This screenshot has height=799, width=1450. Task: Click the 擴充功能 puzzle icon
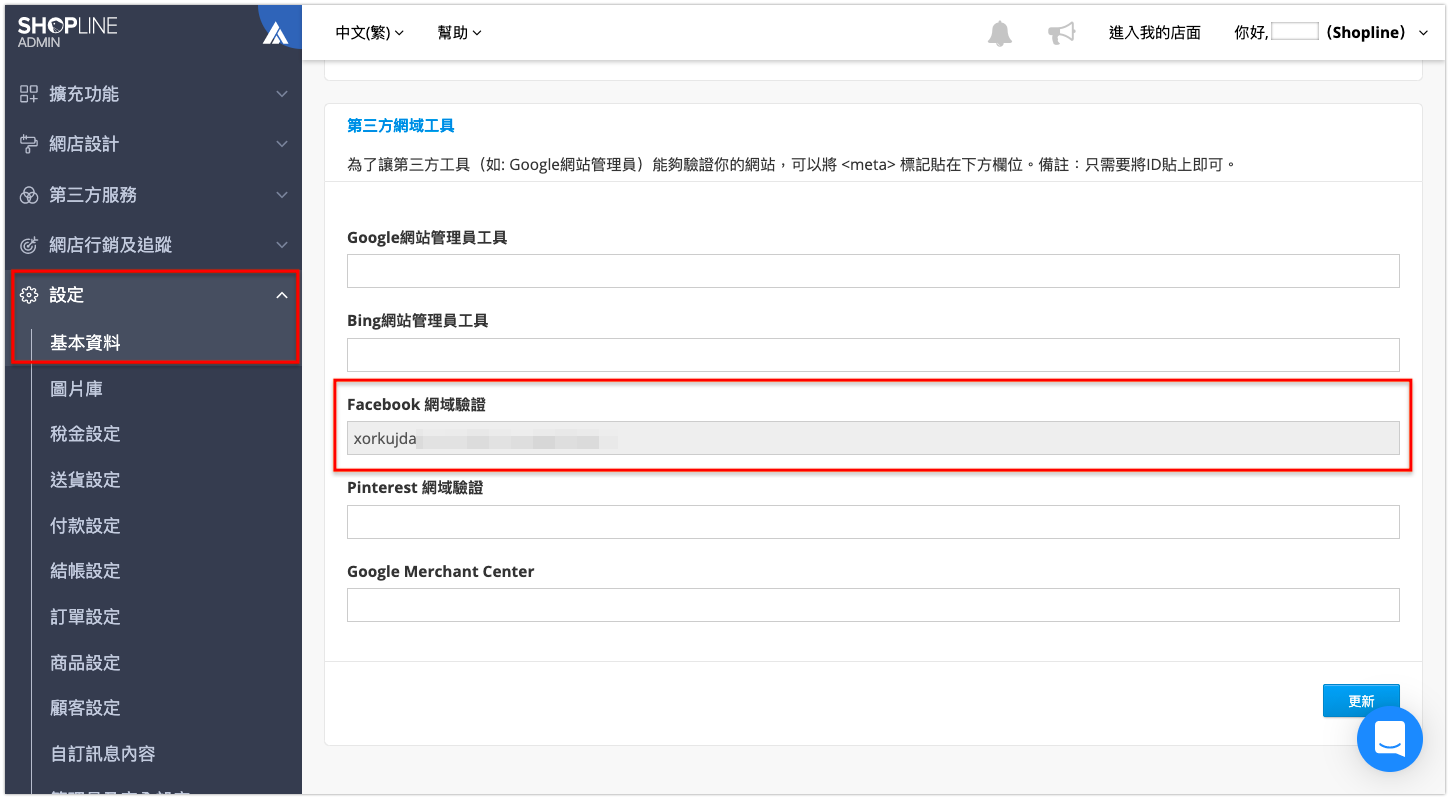[x=30, y=93]
